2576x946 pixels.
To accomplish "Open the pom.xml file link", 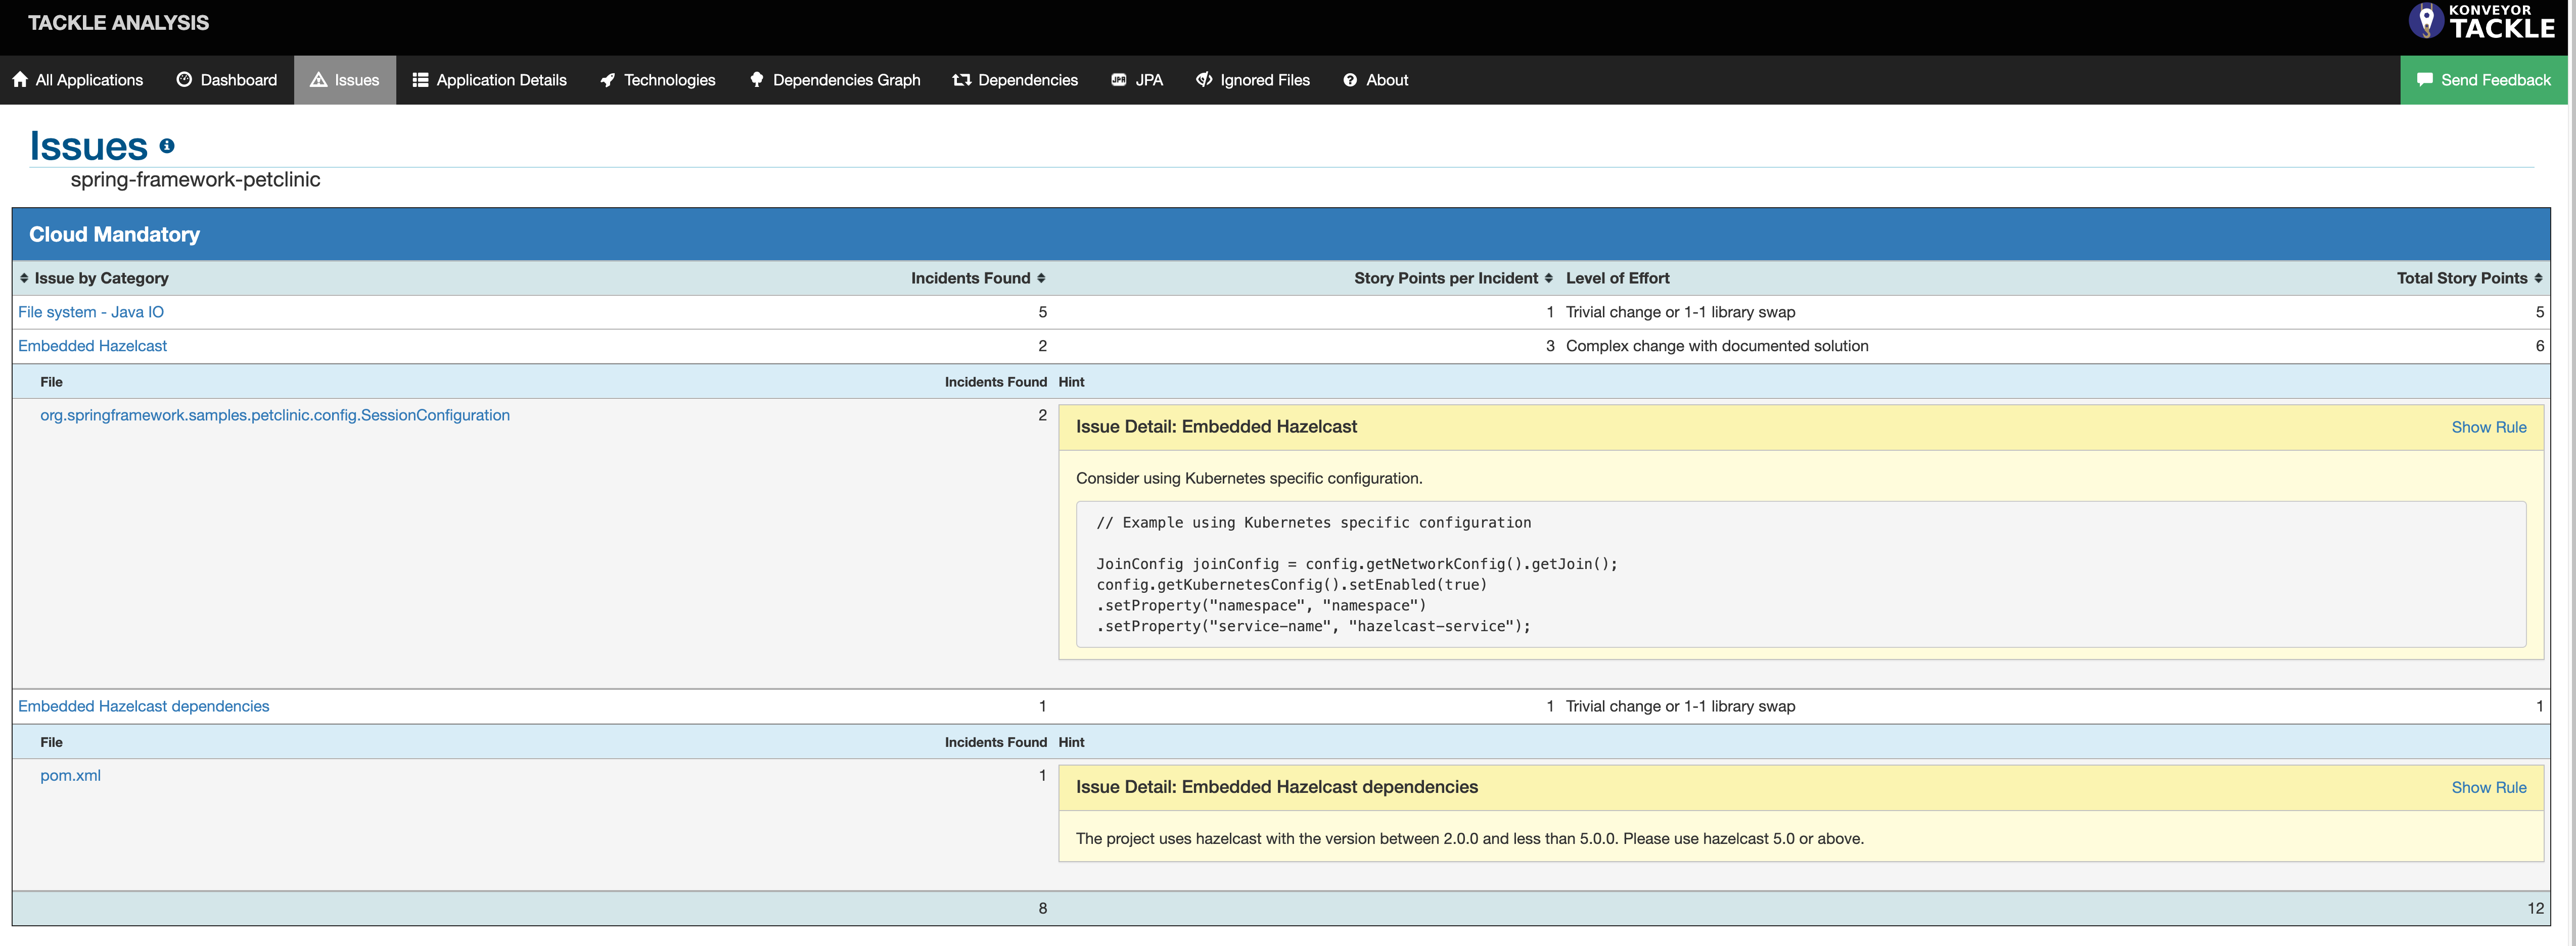I will coord(70,776).
